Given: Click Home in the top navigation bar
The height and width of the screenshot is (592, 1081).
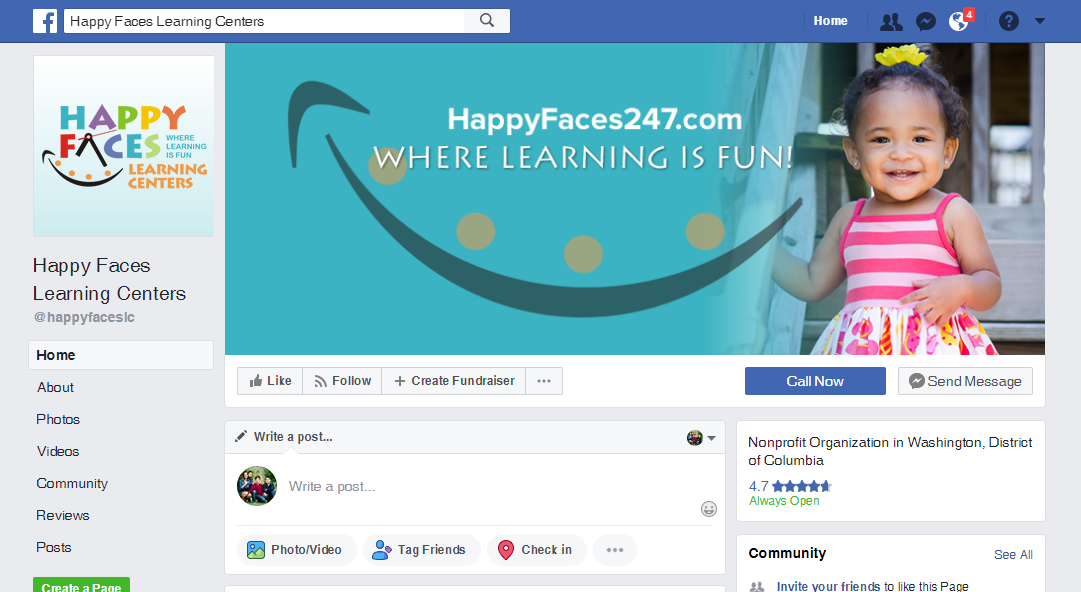Looking at the screenshot, I should click(x=830, y=21).
